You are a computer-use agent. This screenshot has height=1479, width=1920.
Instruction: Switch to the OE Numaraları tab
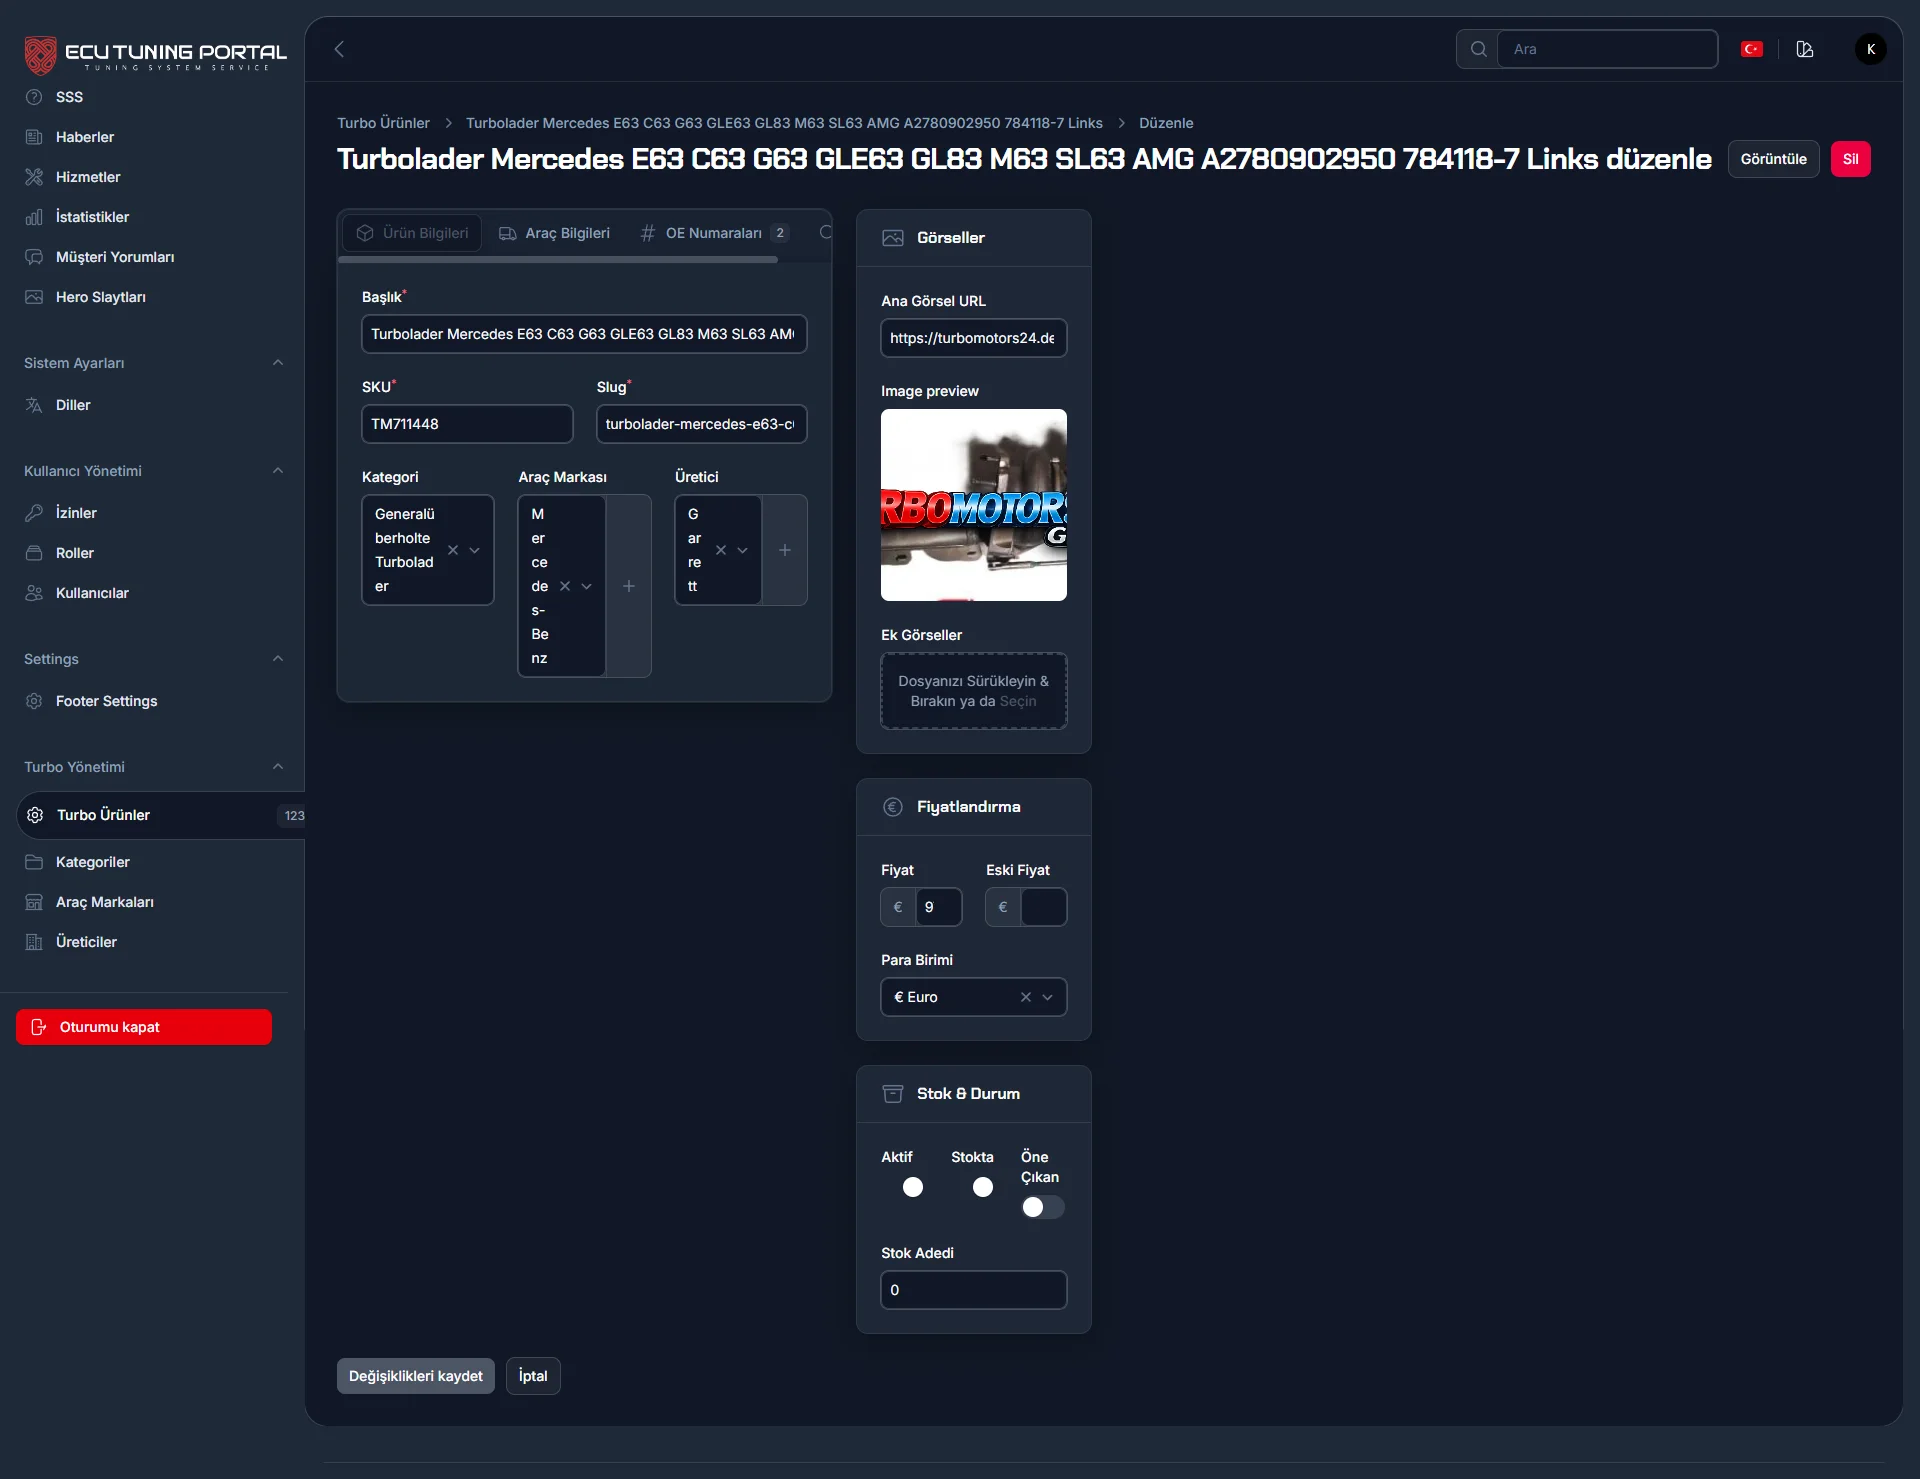714,233
